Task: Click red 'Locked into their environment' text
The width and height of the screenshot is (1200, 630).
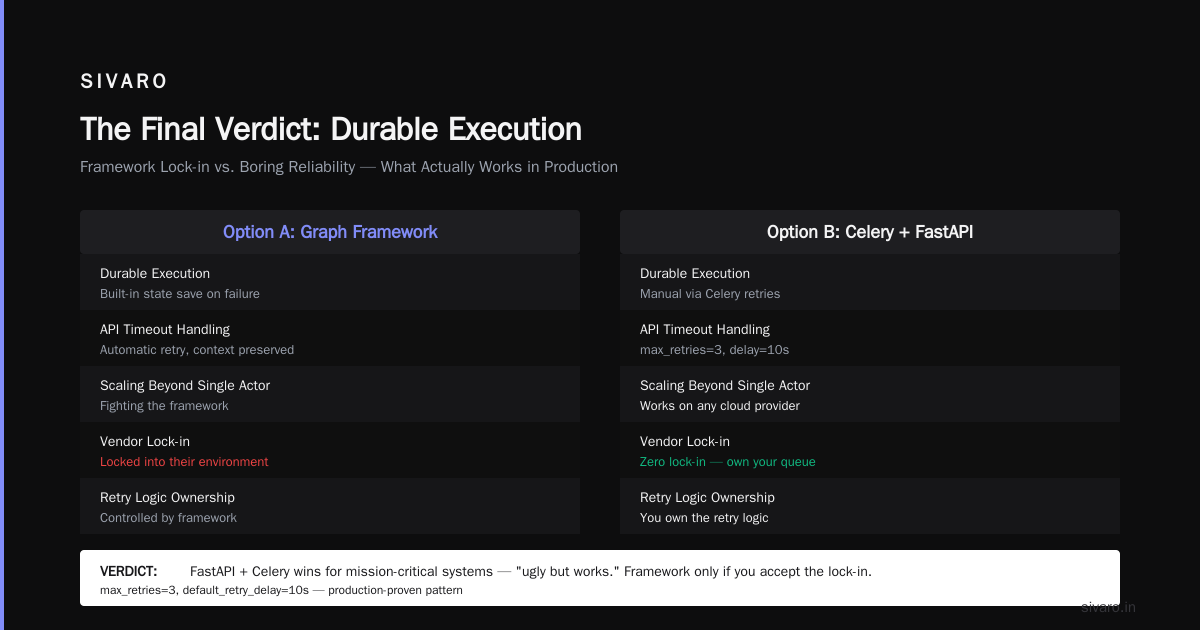Action: tap(184, 462)
